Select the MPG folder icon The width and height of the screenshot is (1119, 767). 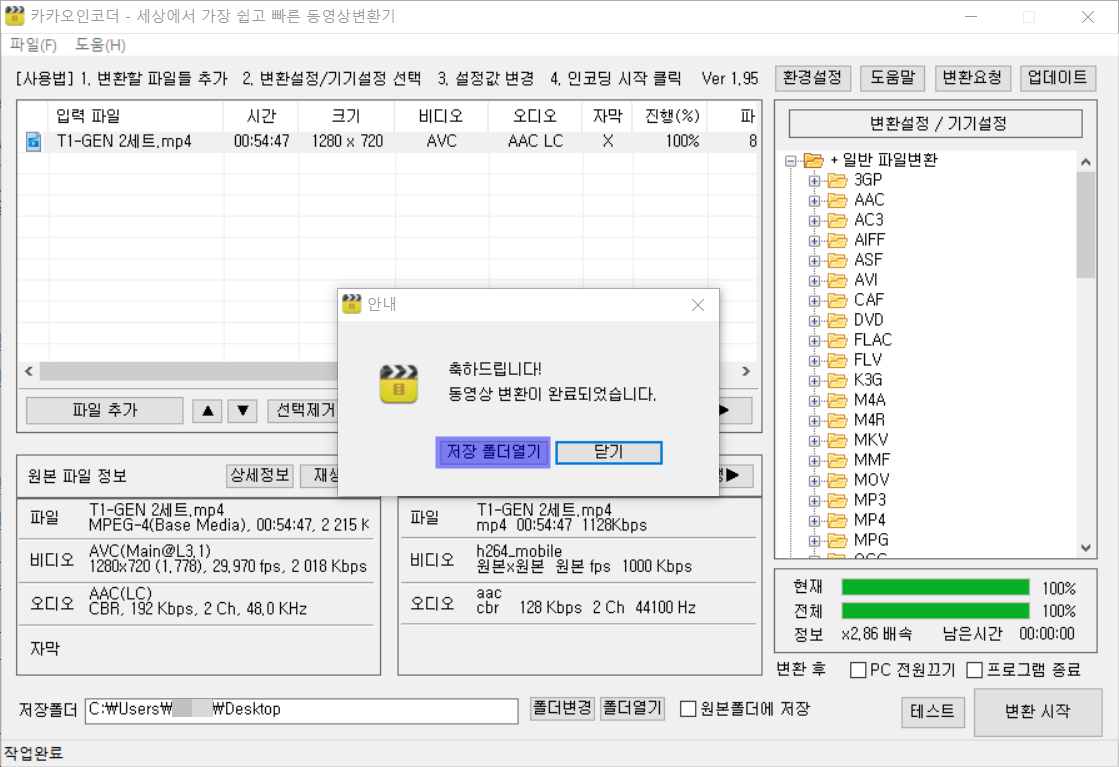coord(837,540)
